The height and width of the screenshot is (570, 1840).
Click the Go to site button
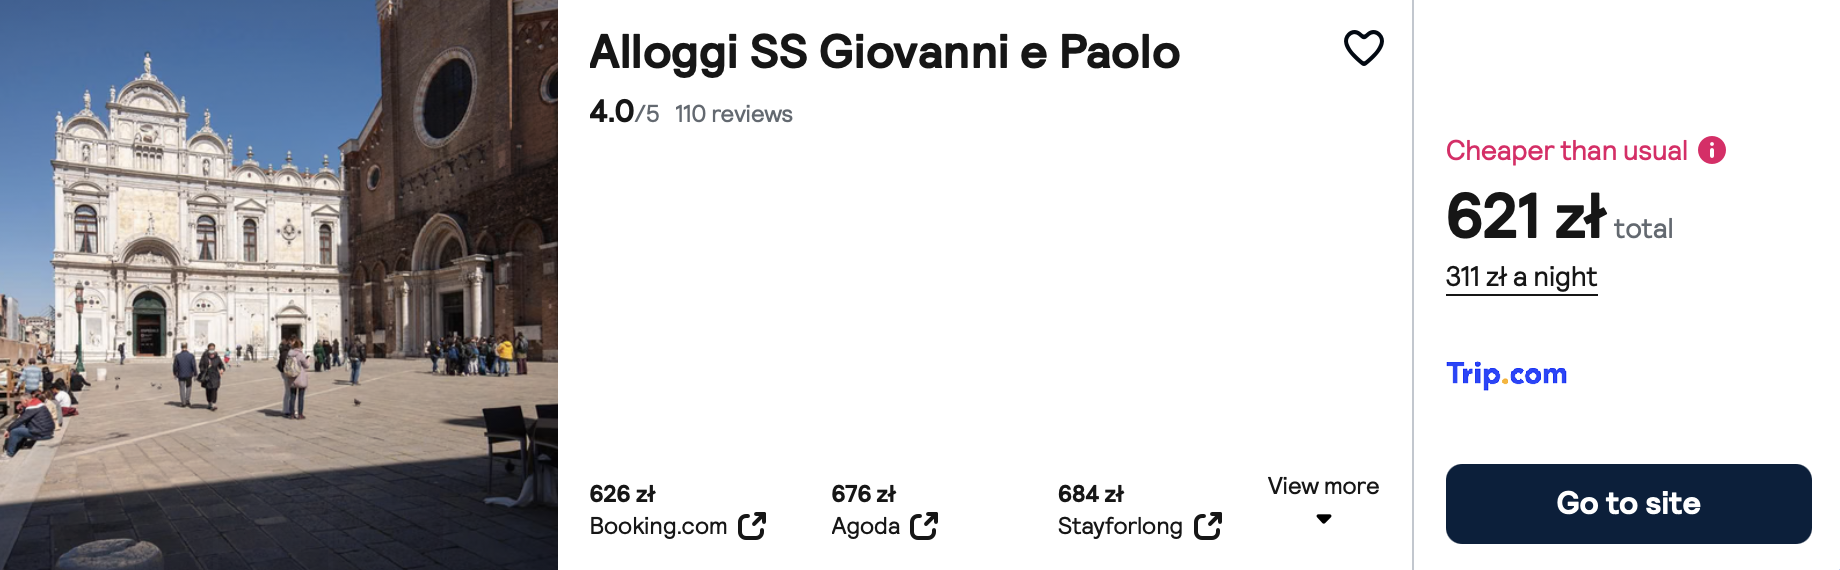pos(1628,503)
